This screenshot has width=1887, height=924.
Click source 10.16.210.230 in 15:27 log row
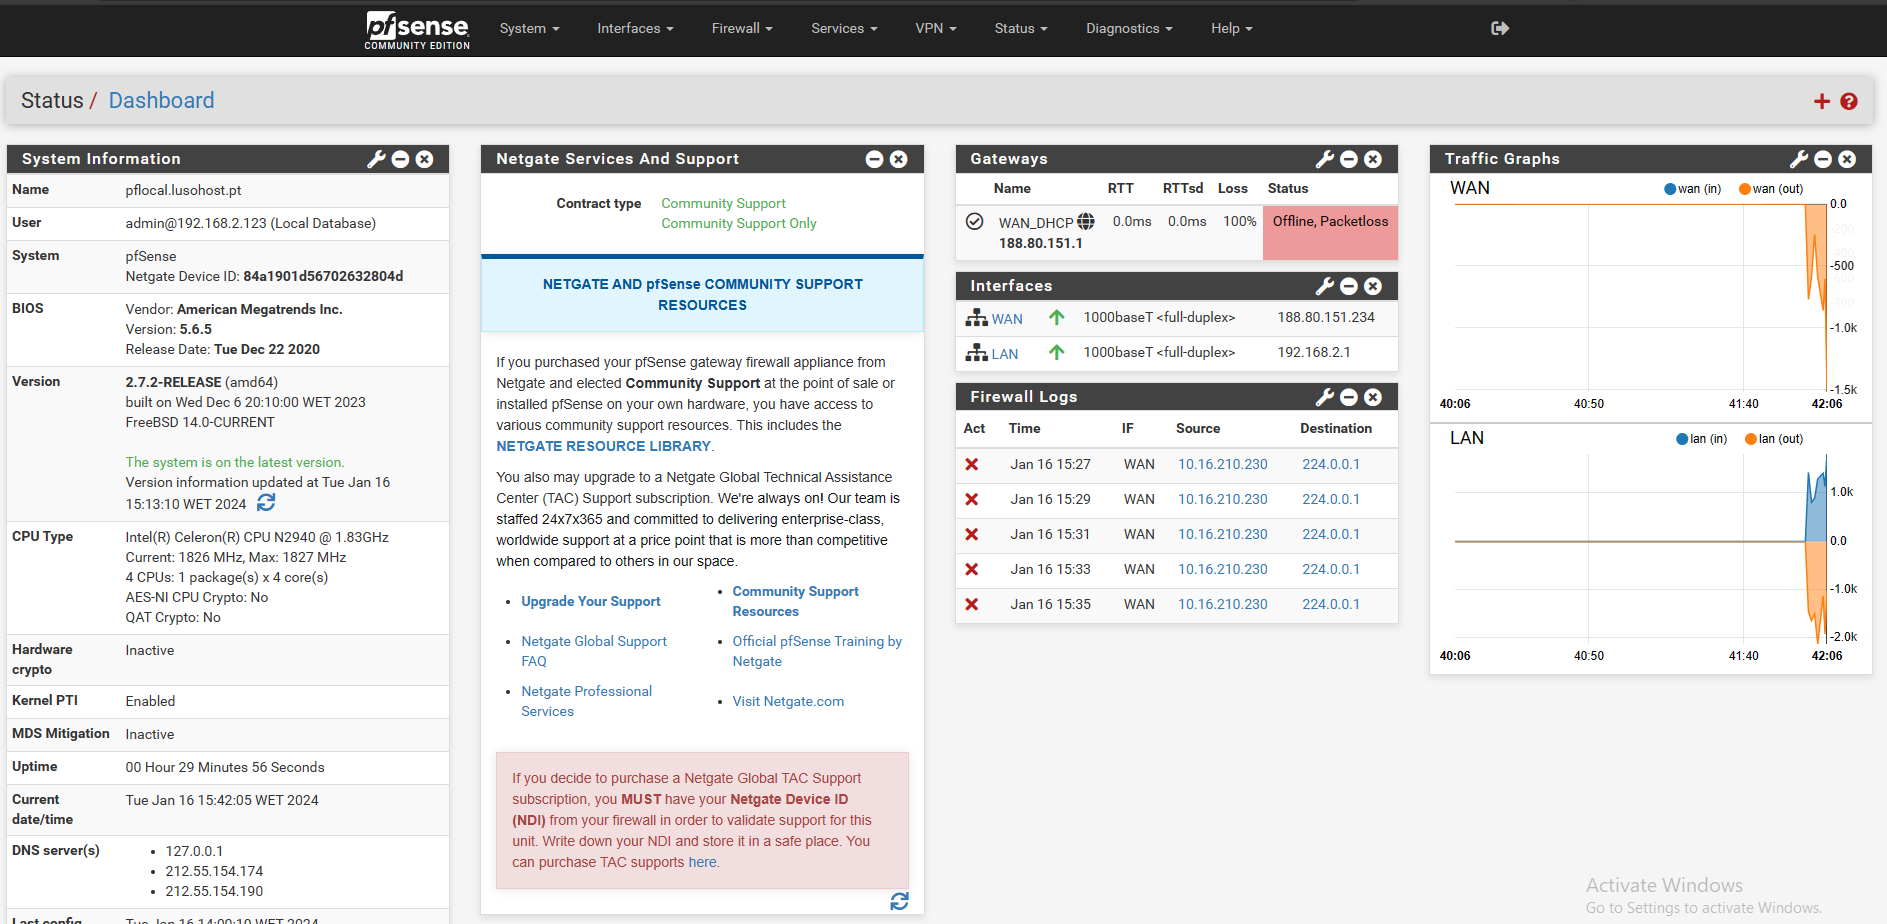[1222, 464]
